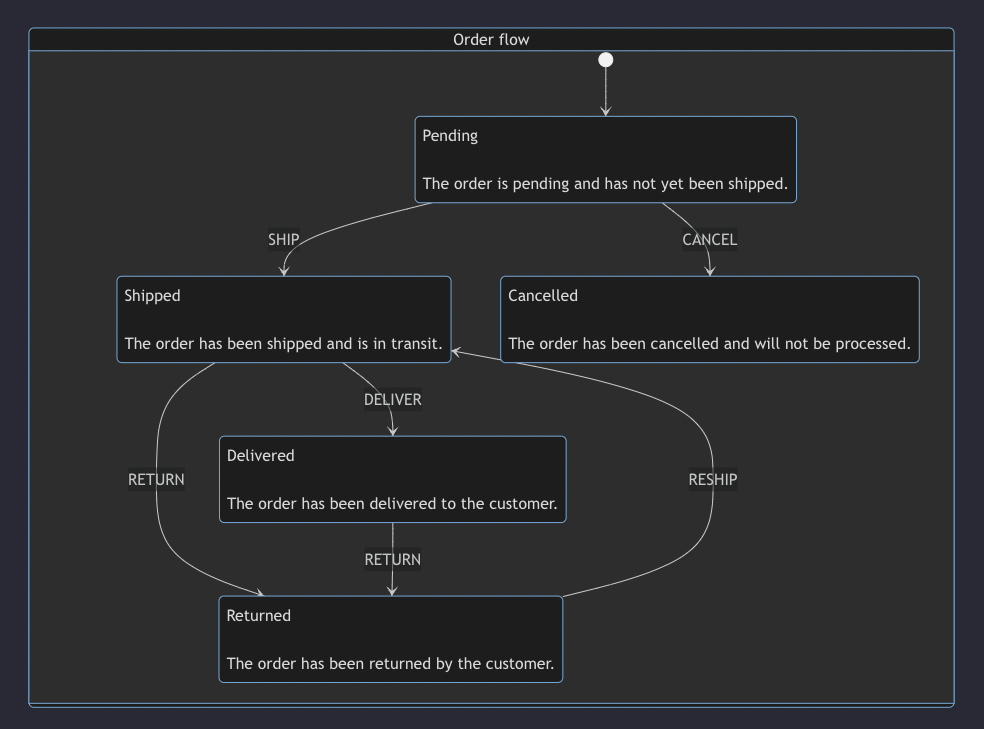Click the initial state circle

click(x=605, y=59)
